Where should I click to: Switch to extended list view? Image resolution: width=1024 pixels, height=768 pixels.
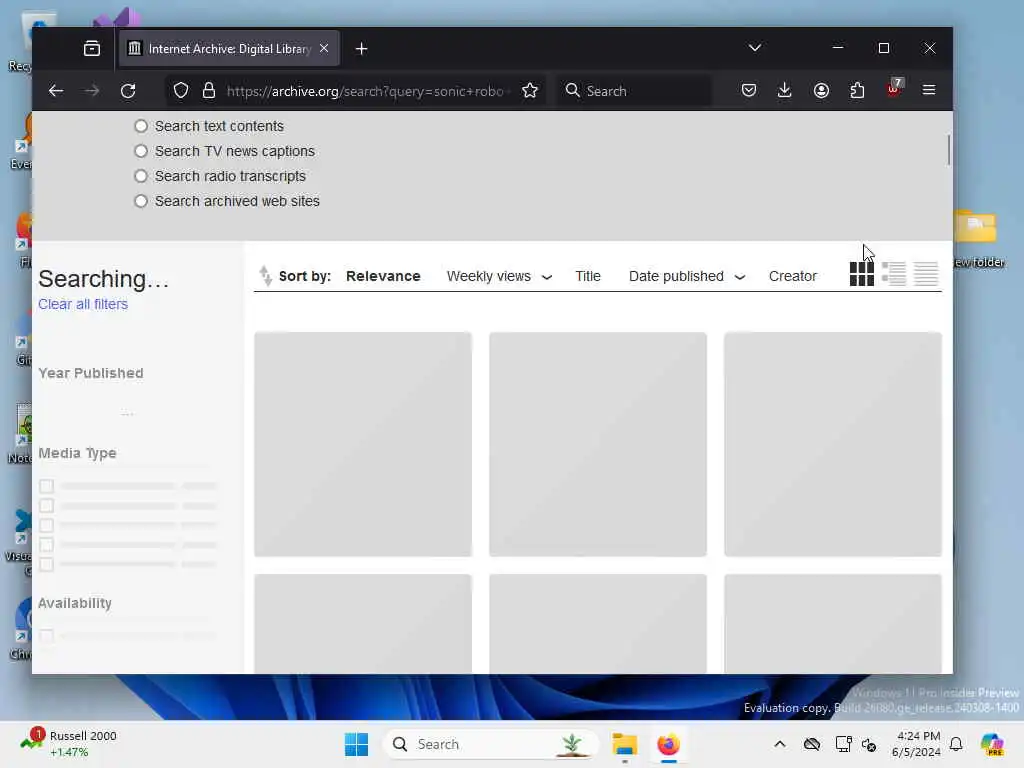point(893,274)
